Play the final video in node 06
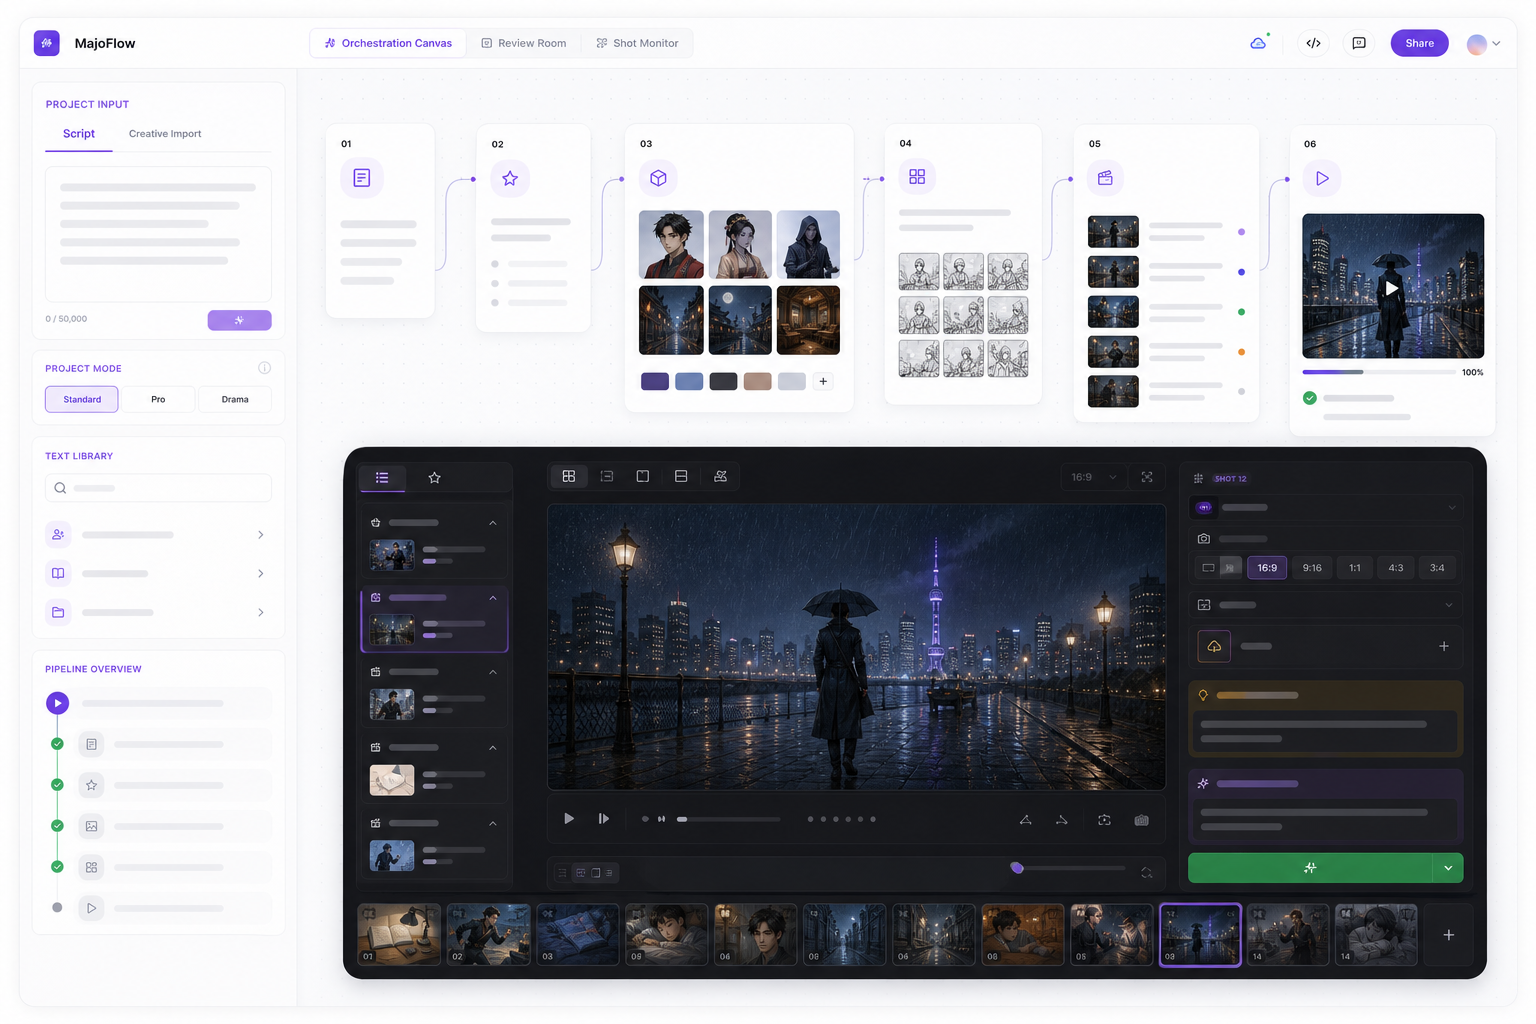 (1392, 288)
